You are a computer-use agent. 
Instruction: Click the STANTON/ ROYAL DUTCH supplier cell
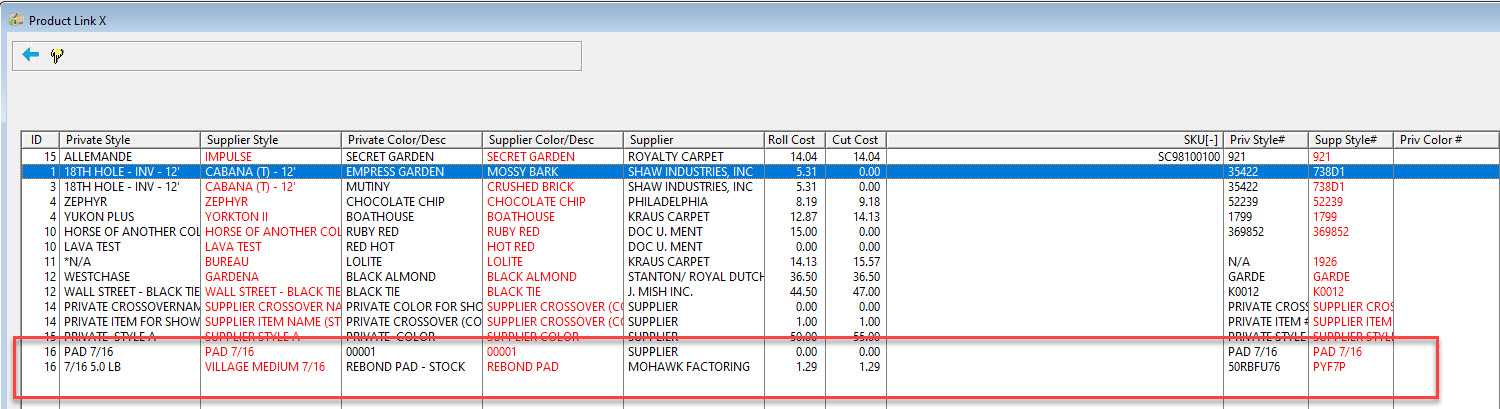(694, 277)
